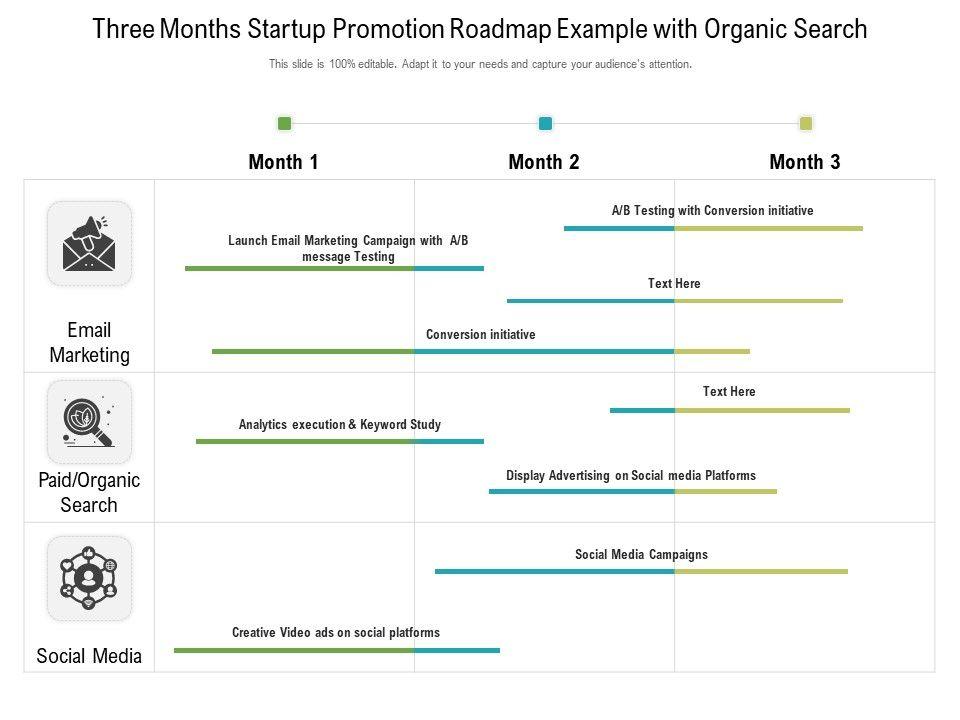Click the Month 3 column header
Screen dimensions: 960x720
805,162
